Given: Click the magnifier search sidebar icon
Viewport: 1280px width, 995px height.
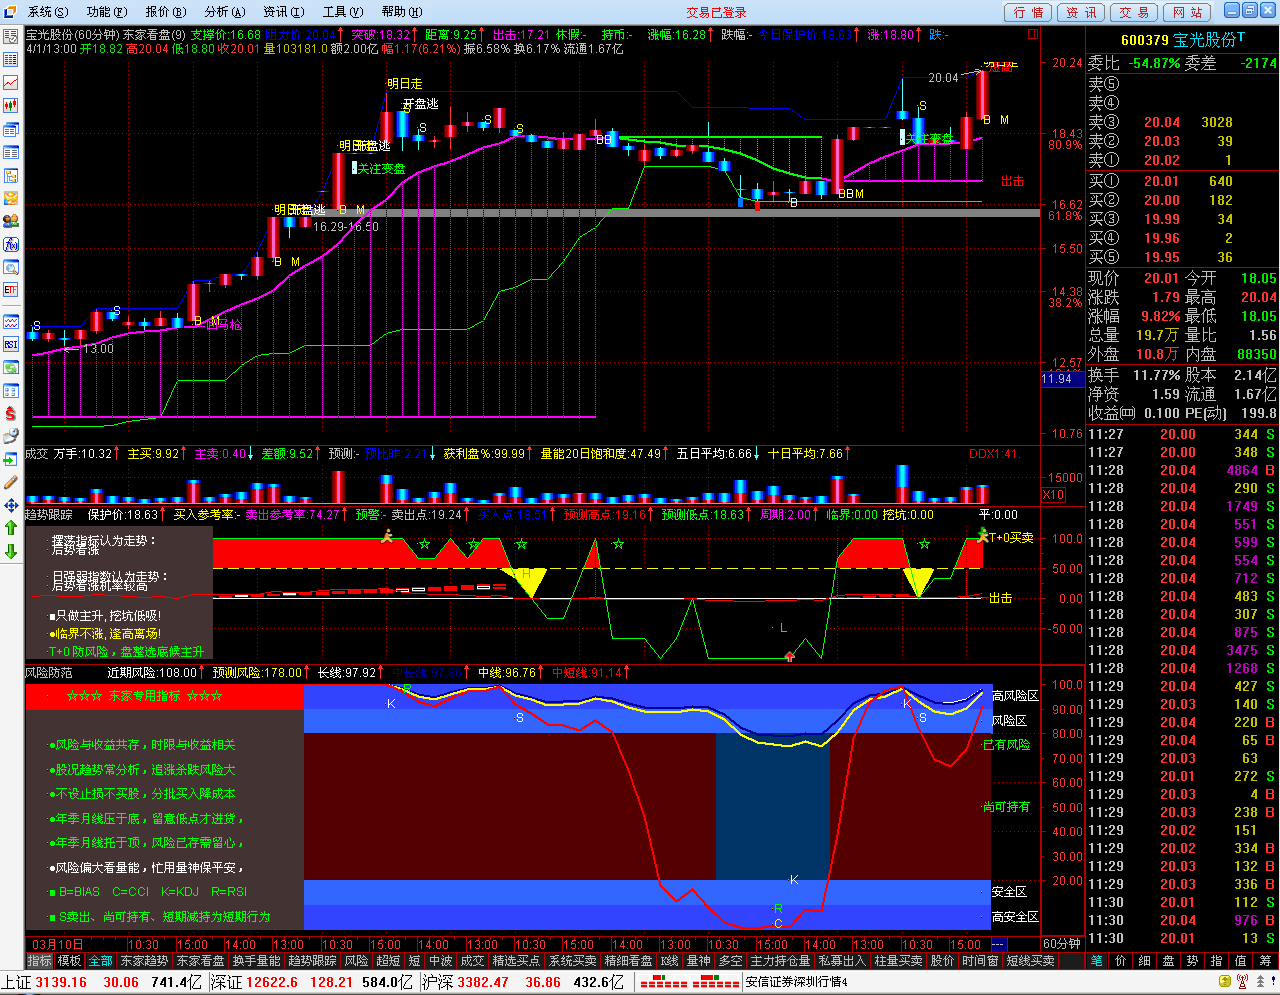Looking at the screenshot, I should click(11, 267).
